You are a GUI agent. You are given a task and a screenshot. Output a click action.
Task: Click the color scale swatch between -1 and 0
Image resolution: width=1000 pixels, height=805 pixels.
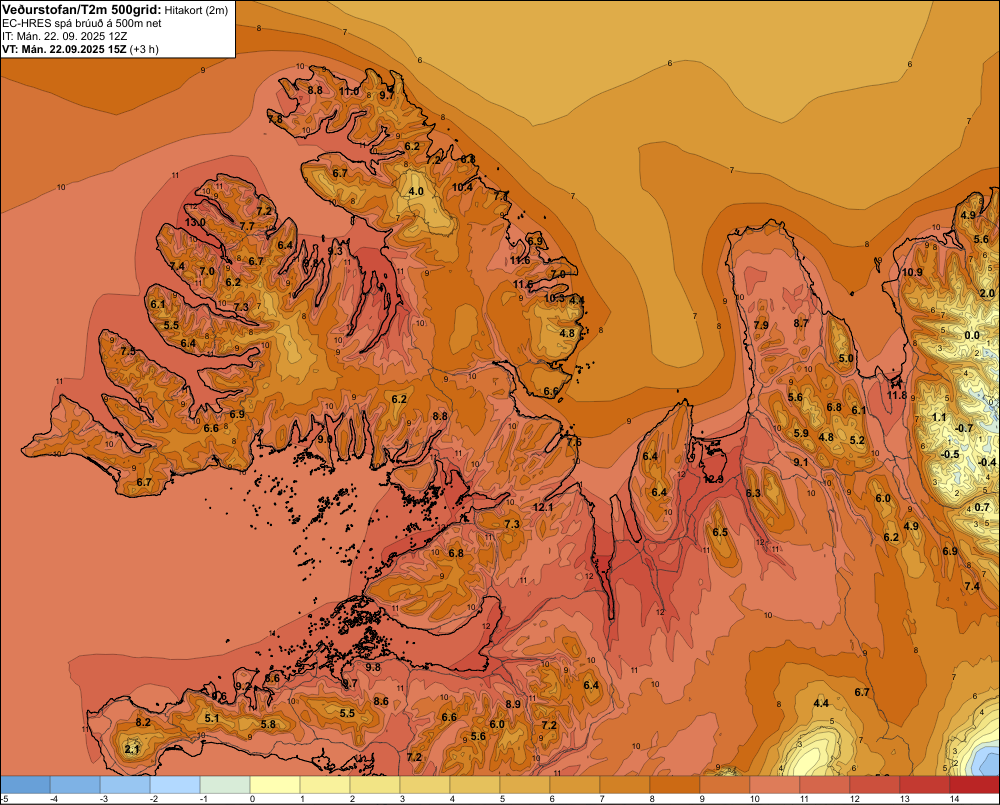tap(225, 785)
